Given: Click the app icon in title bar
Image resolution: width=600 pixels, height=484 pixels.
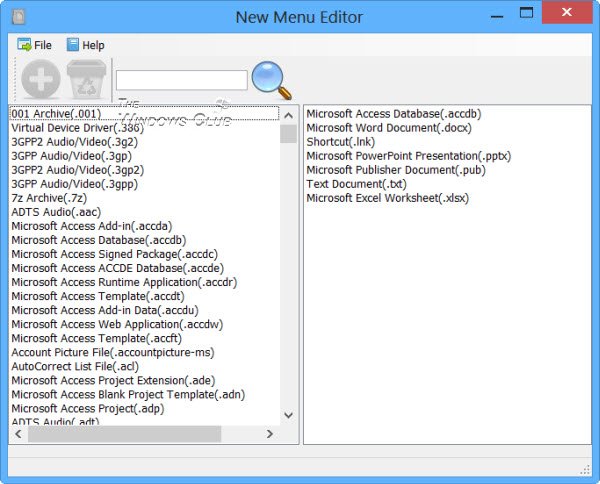Looking at the screenshot, I should [x=18, y=17].
